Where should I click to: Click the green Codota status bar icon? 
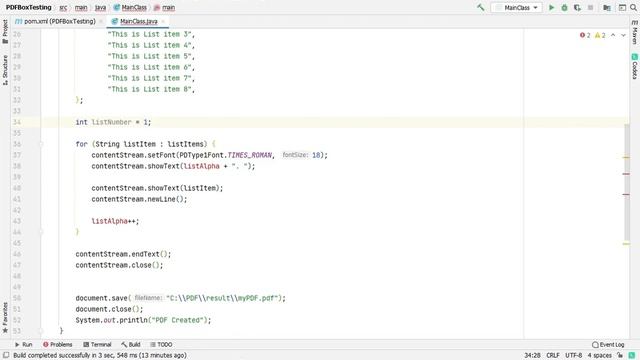coord(632,355)
